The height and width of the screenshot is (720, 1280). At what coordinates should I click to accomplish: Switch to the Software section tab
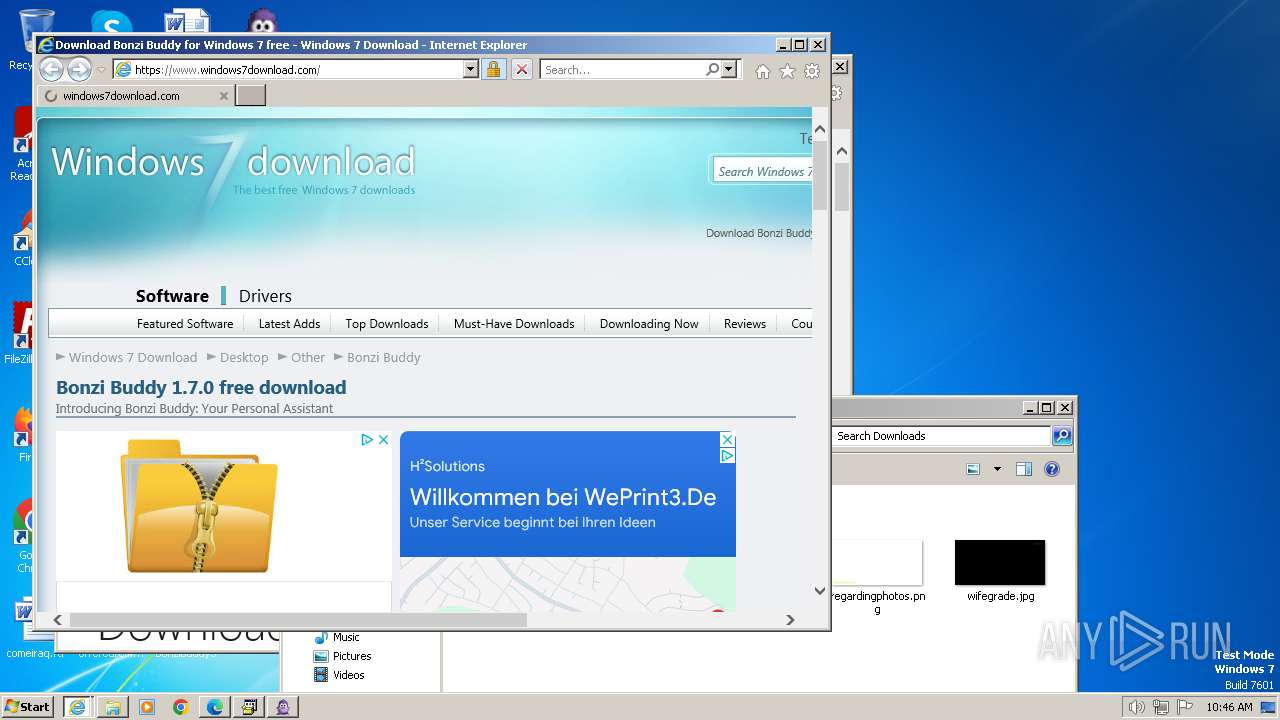tap(172, 296)
